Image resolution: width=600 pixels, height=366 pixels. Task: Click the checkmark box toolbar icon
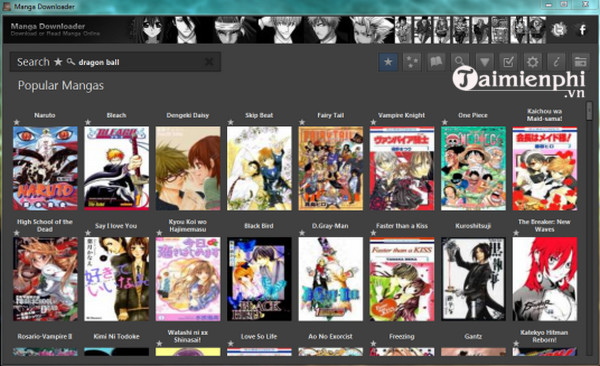pyautogui.click(x=508, y=62)
